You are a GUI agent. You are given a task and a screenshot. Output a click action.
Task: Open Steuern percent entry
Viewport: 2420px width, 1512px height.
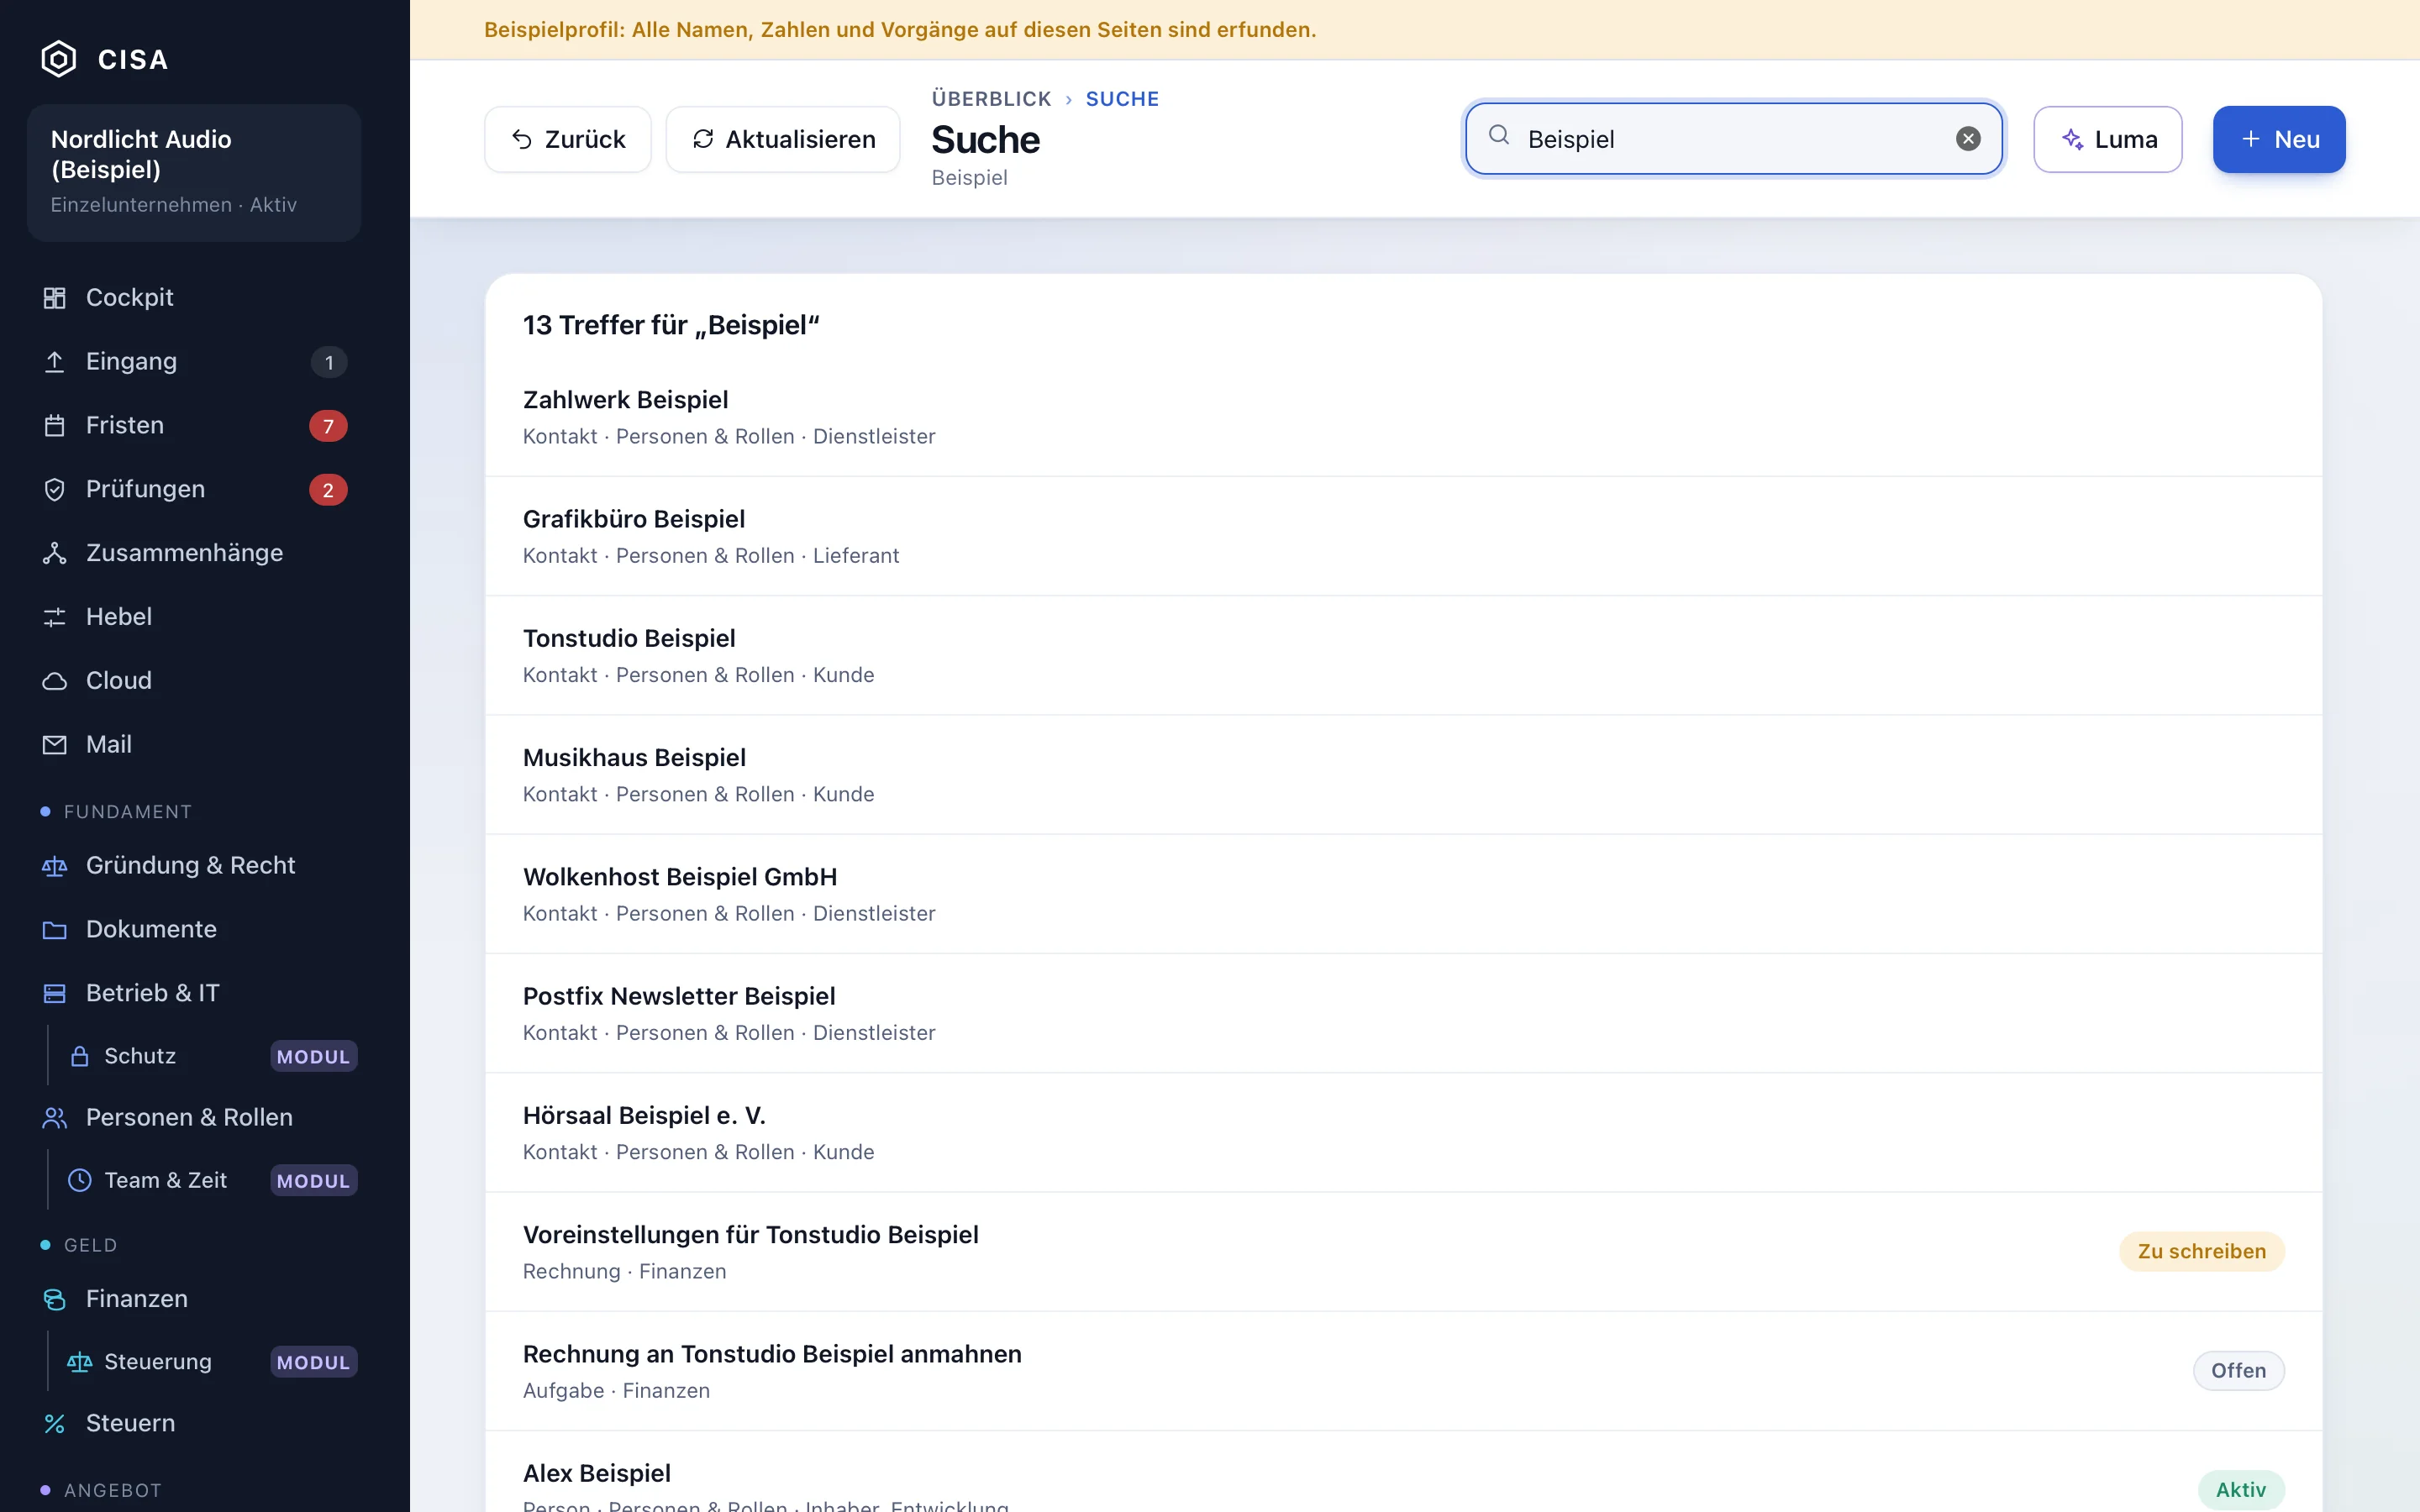coord(194,1423)
